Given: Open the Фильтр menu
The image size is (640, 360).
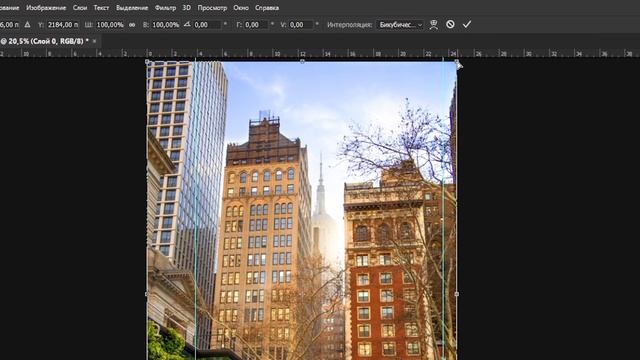Looking at the screenshot, I should point(165,8).
